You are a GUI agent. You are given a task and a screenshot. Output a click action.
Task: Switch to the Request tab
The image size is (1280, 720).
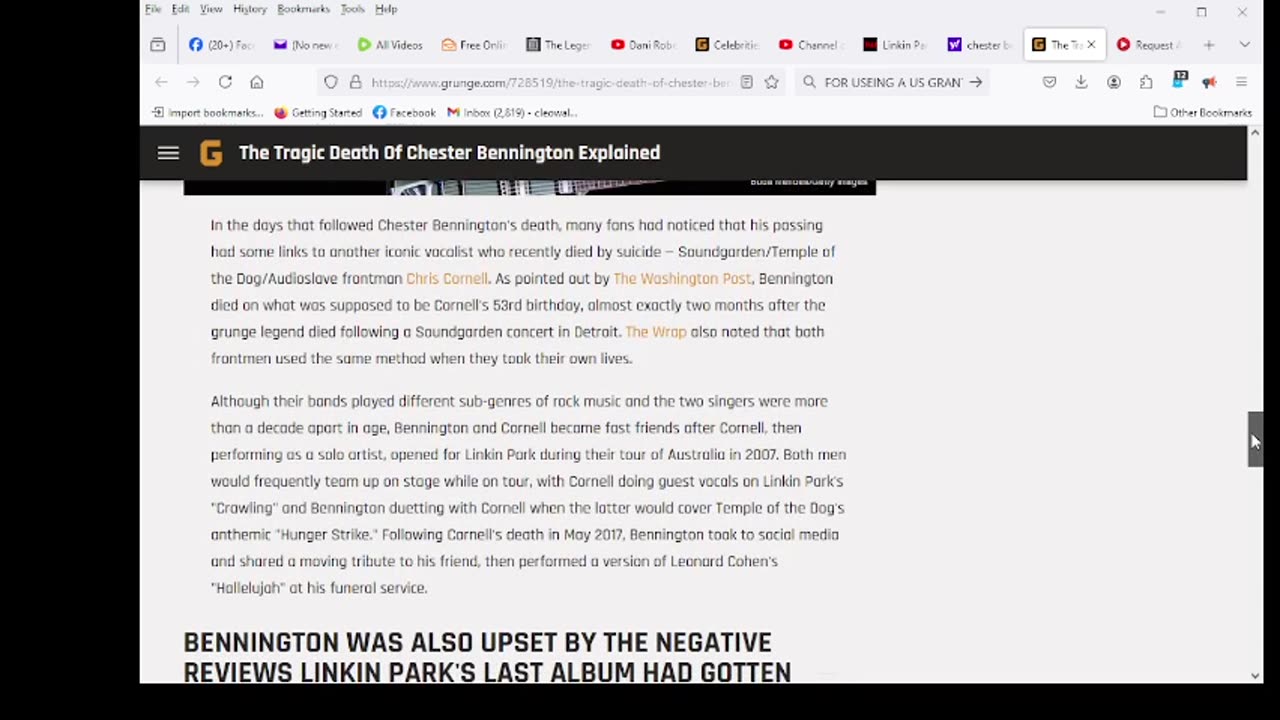[x=1148, y=45]
